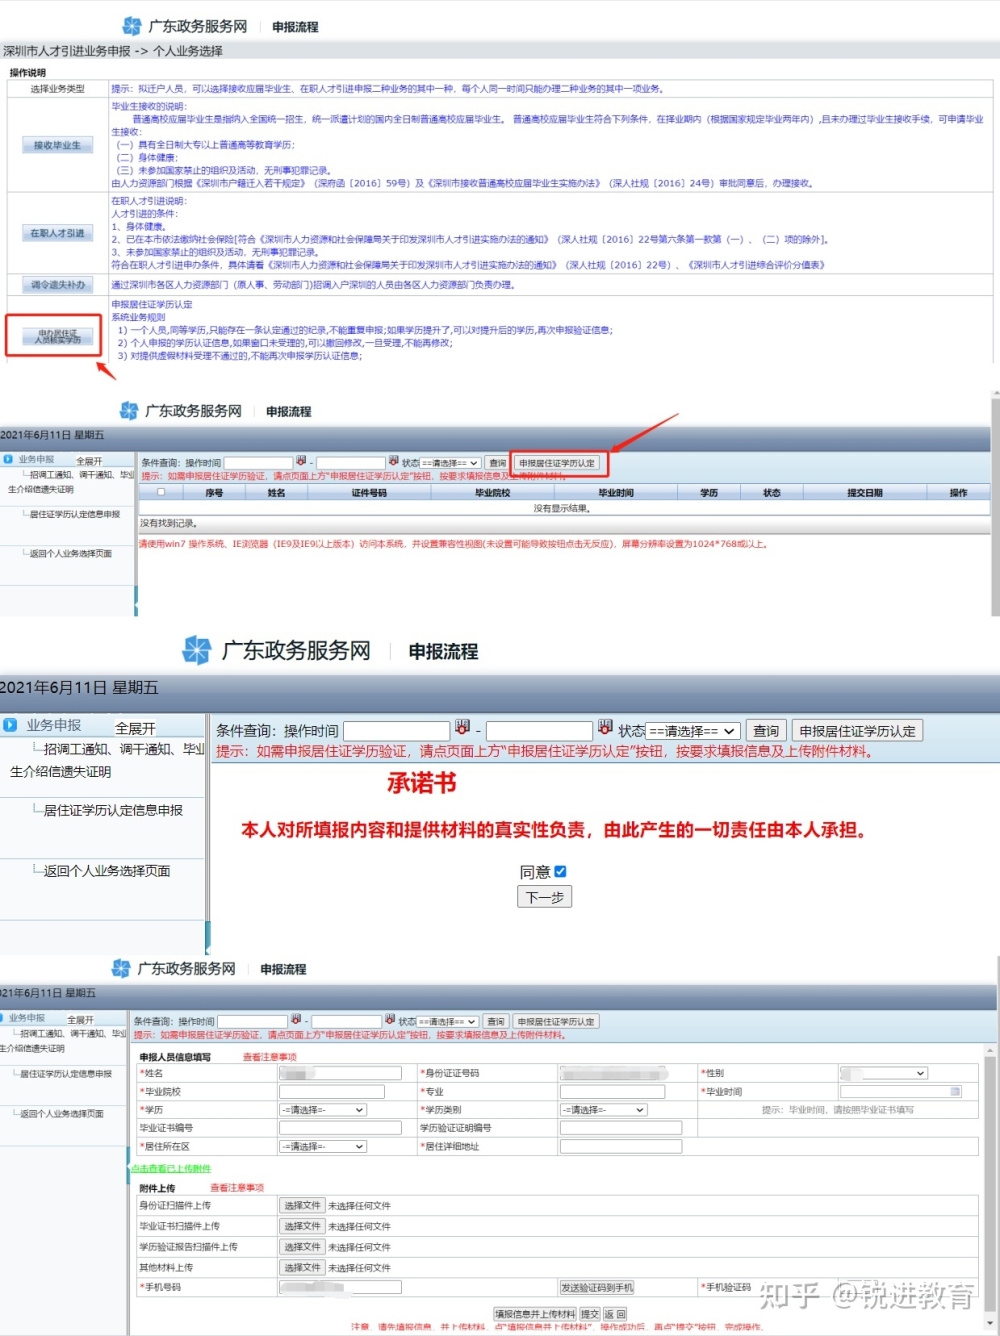Viewport: 1000px width, 1336px height.
Task: Focus the 毕业证书编号 input field
Action: [x=340, y=1128]
